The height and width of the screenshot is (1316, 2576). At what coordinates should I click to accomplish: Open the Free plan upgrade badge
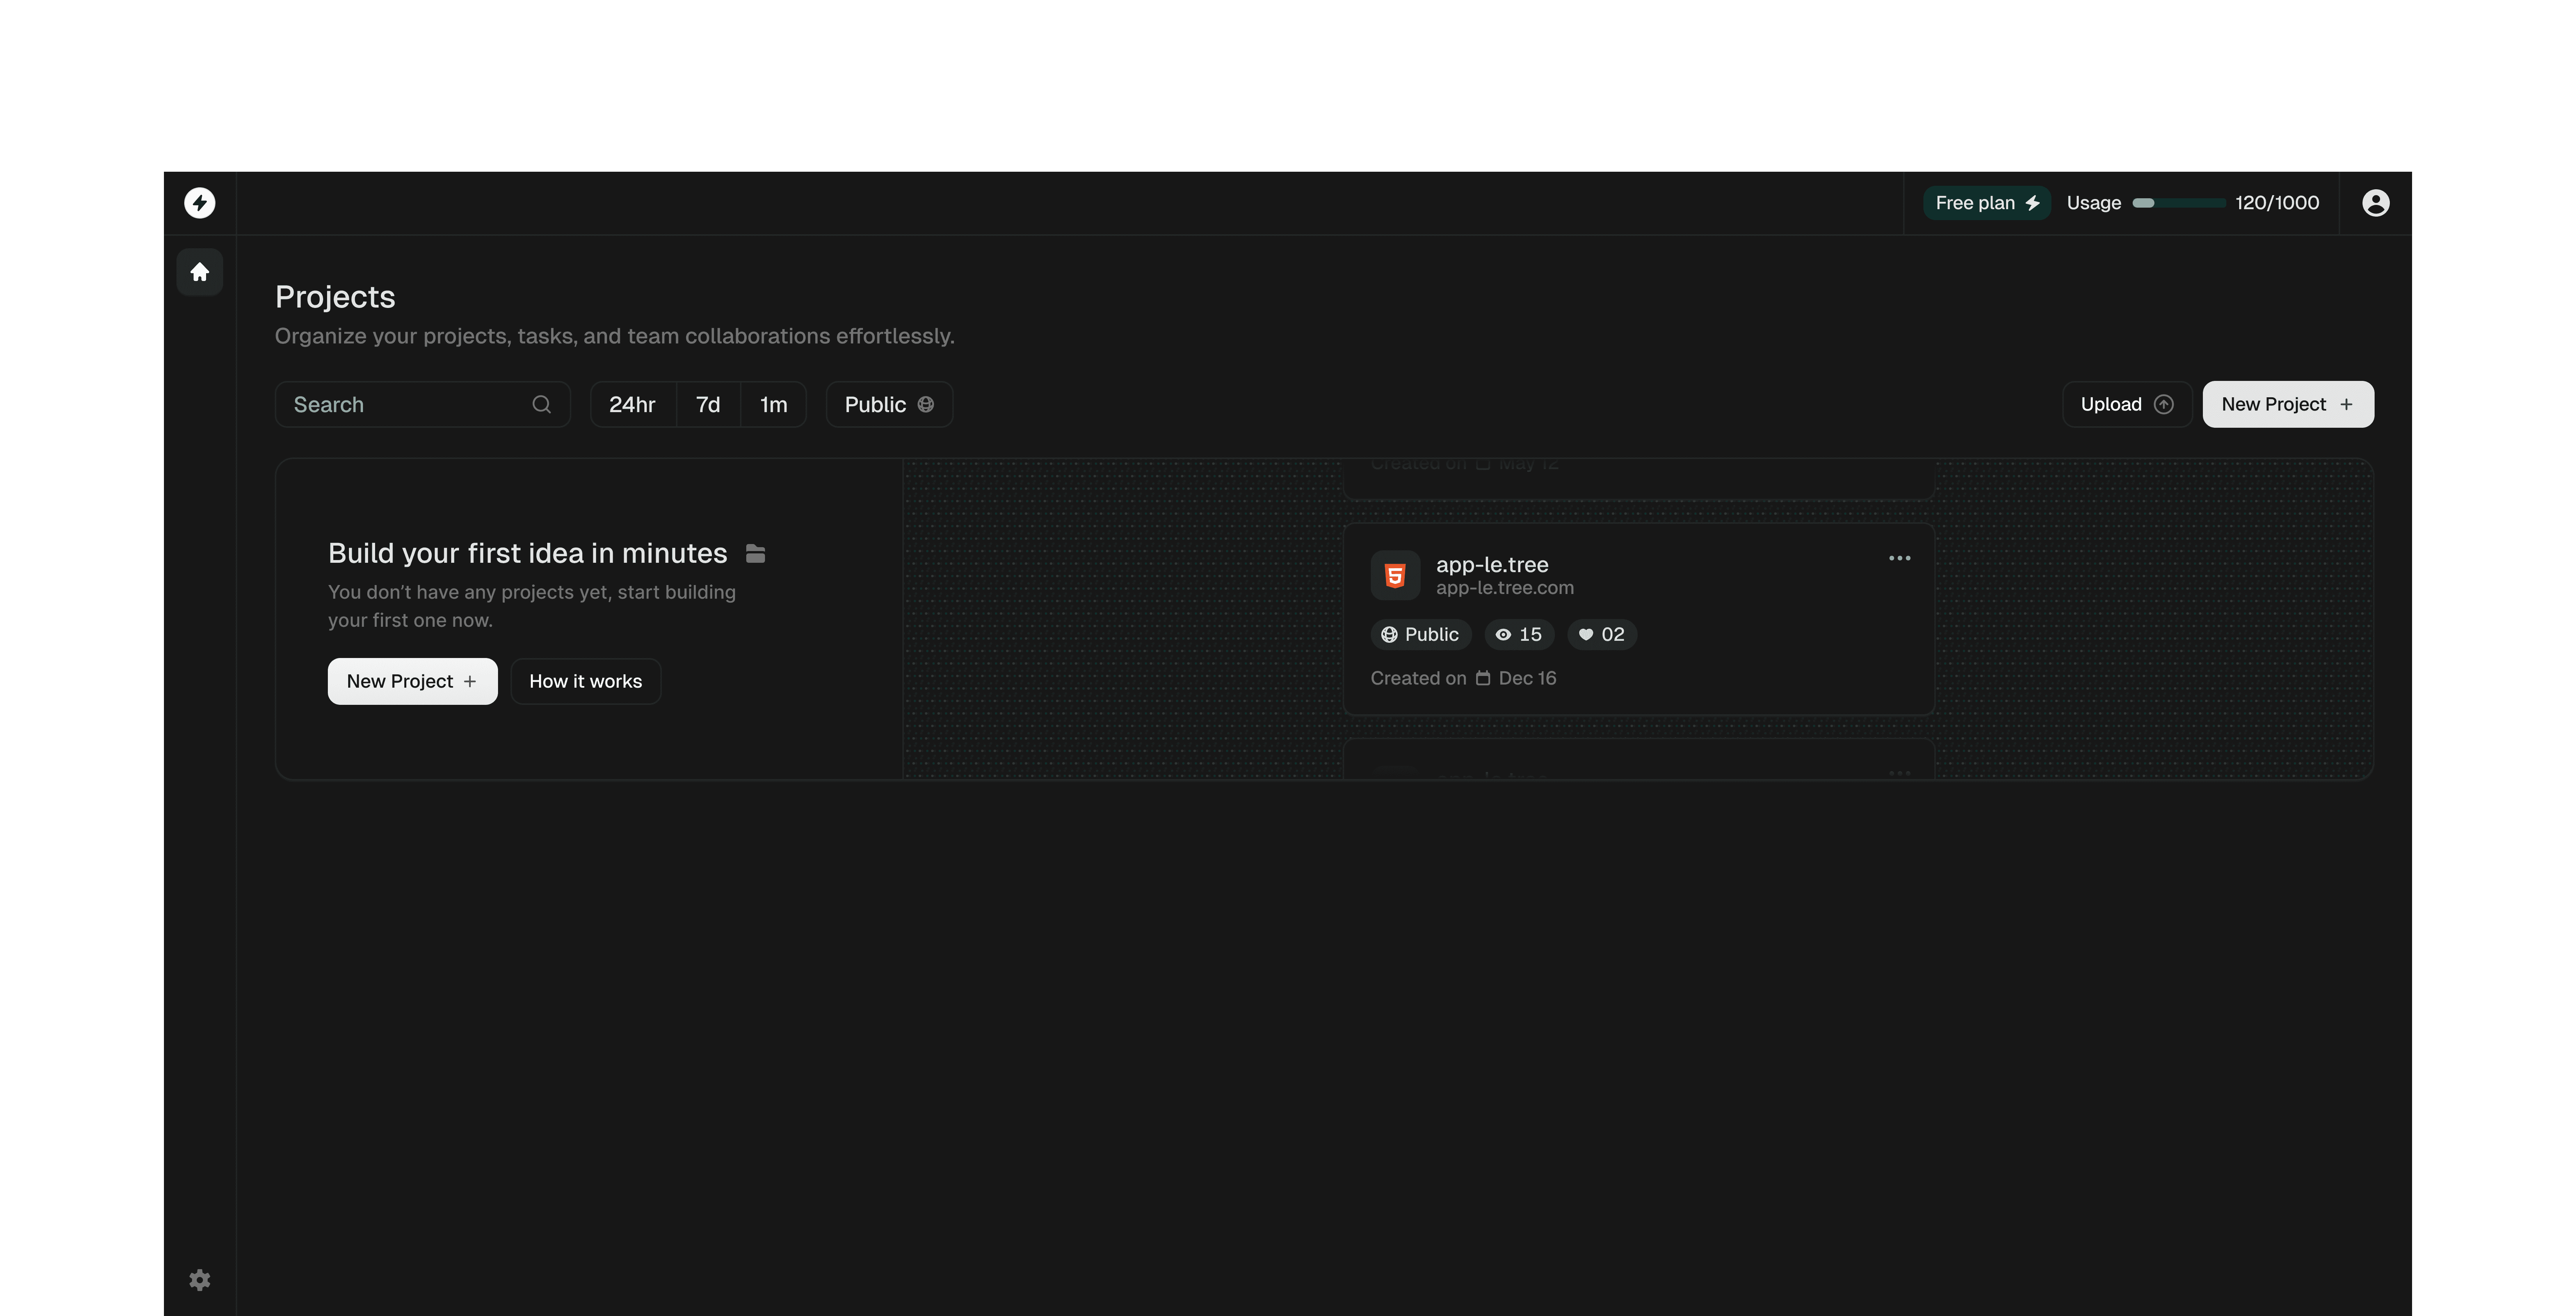coord(1986,203)
